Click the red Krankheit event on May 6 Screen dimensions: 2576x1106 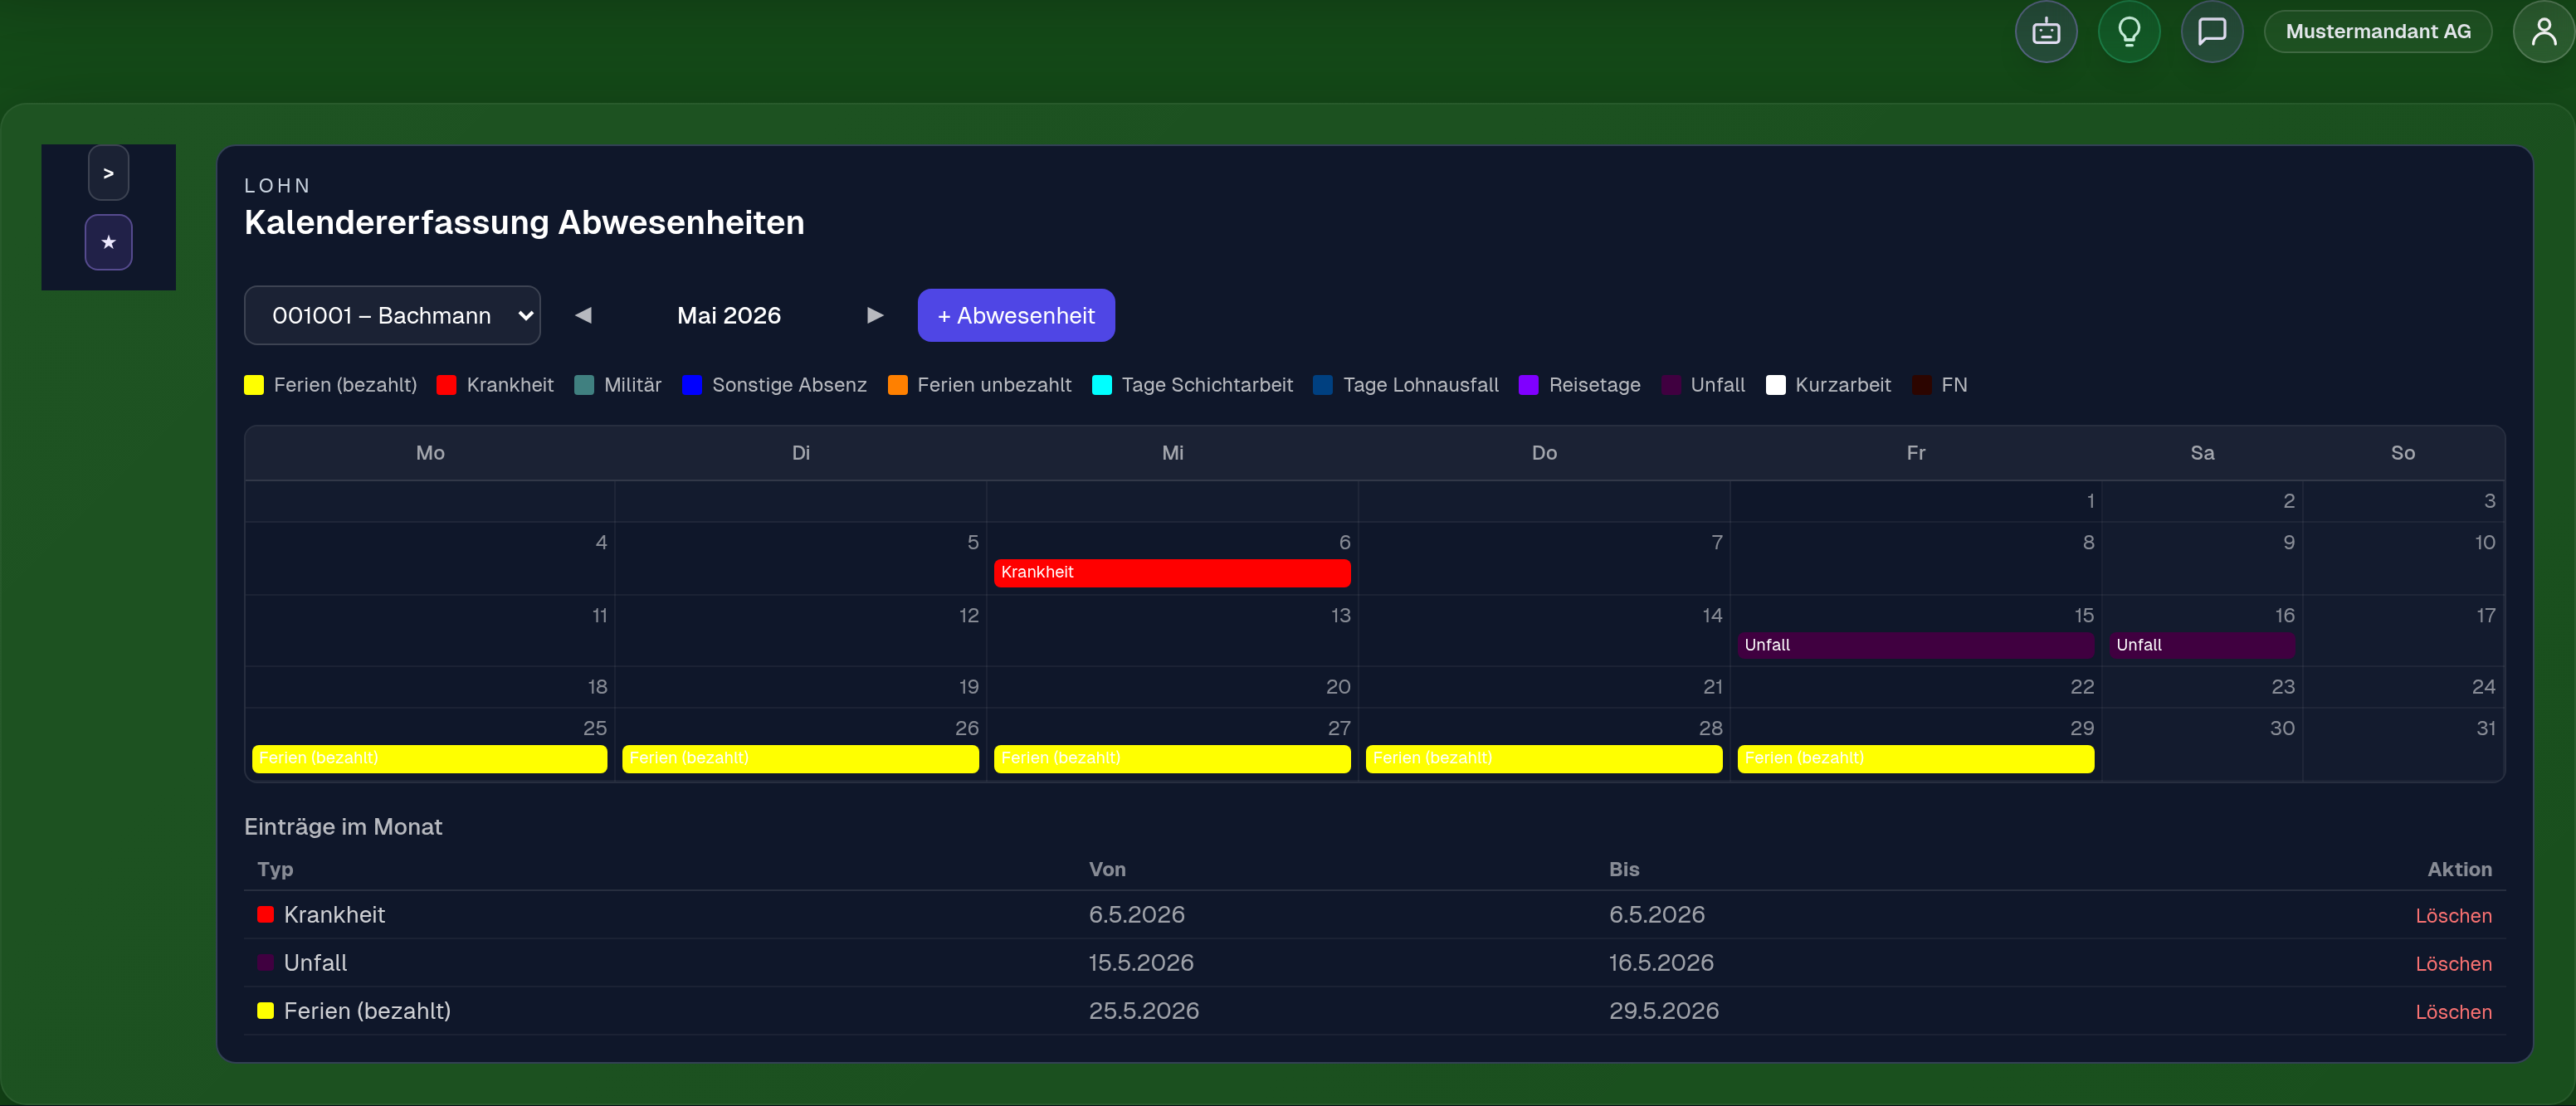1172,572
